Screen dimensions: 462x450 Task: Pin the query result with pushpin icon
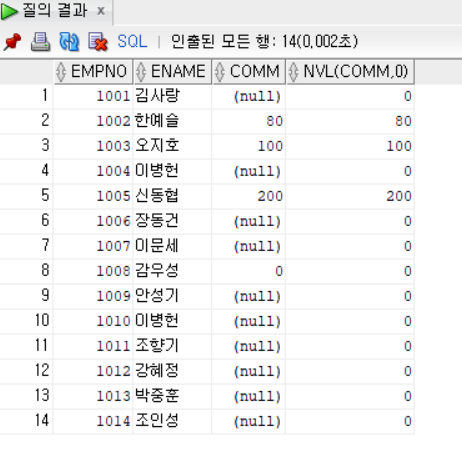tap(12, 42)
